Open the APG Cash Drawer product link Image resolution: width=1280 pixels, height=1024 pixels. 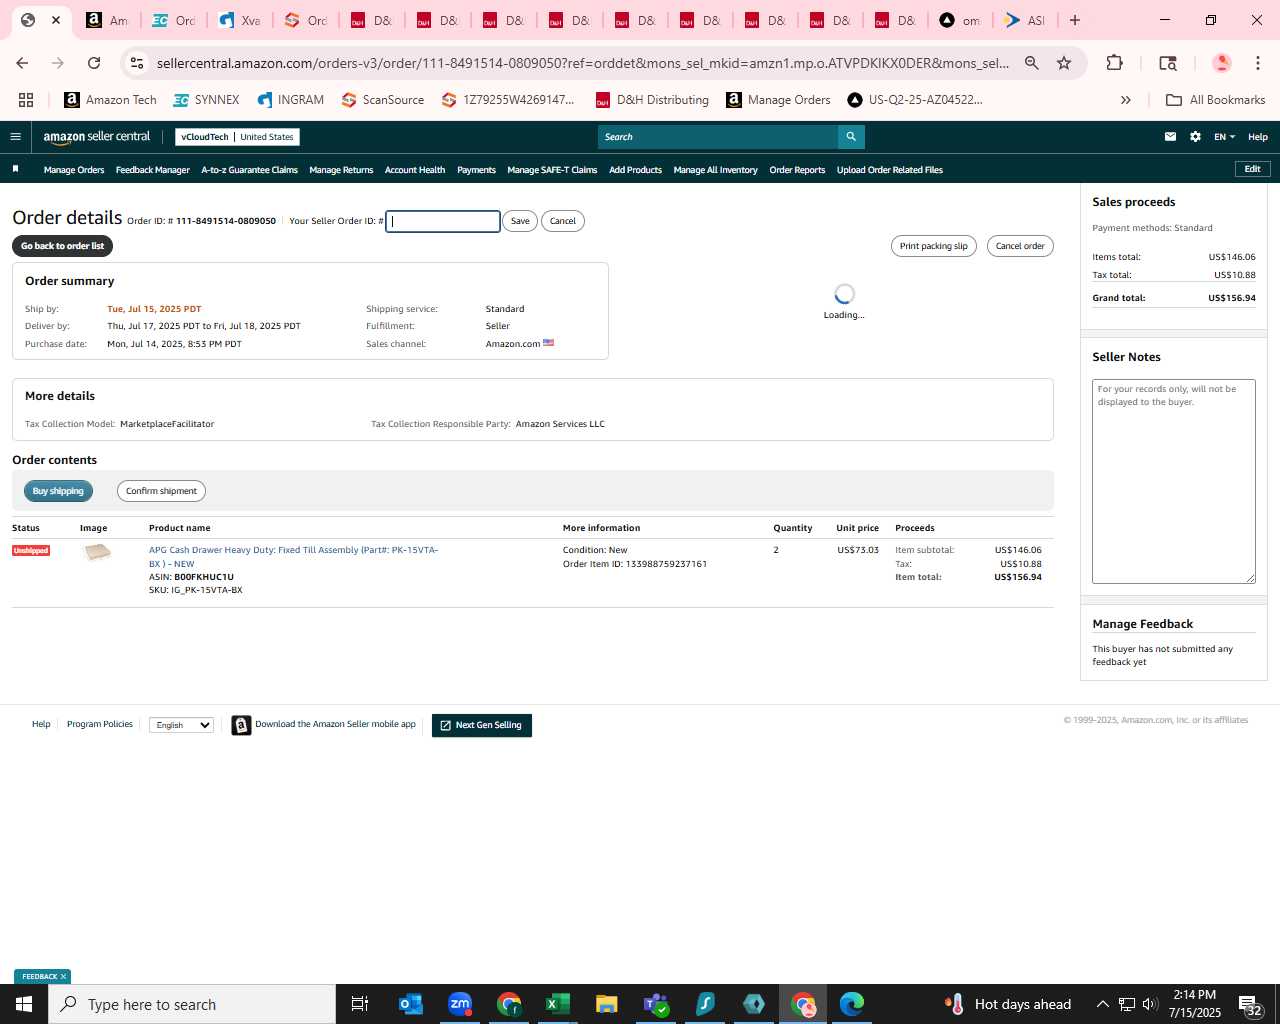click(x=293, y=557)
